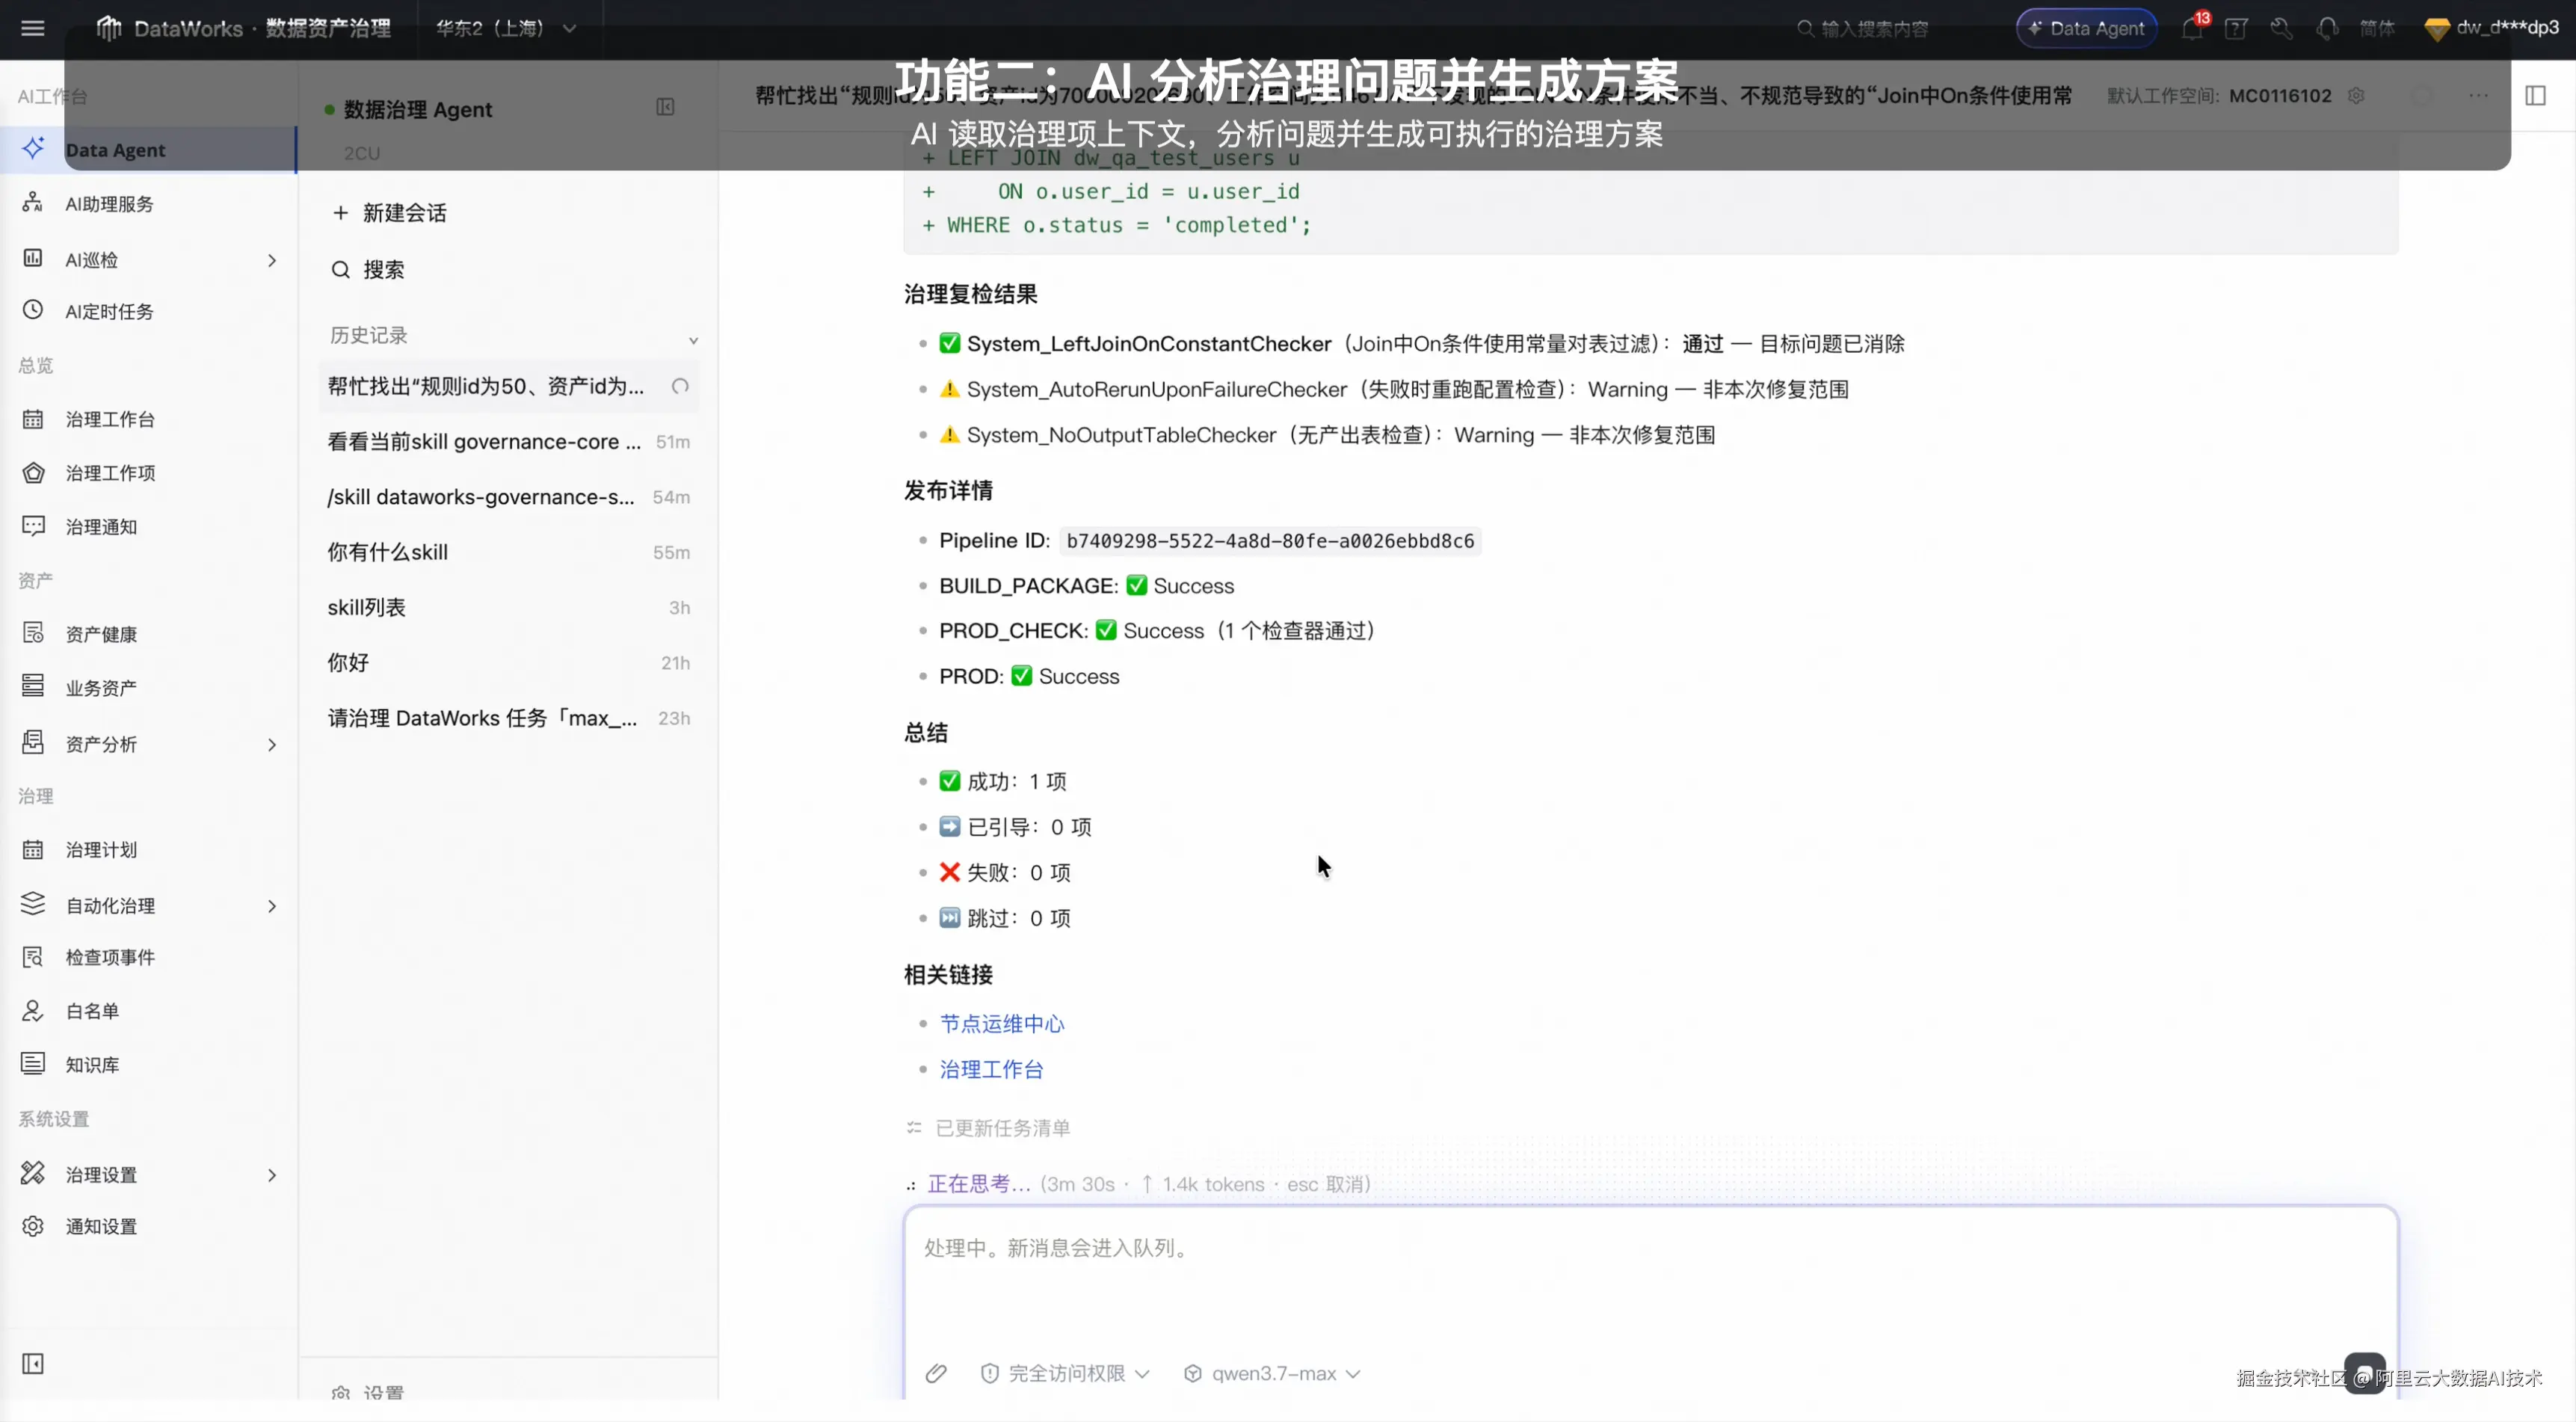Click the message input field

1650,1280
